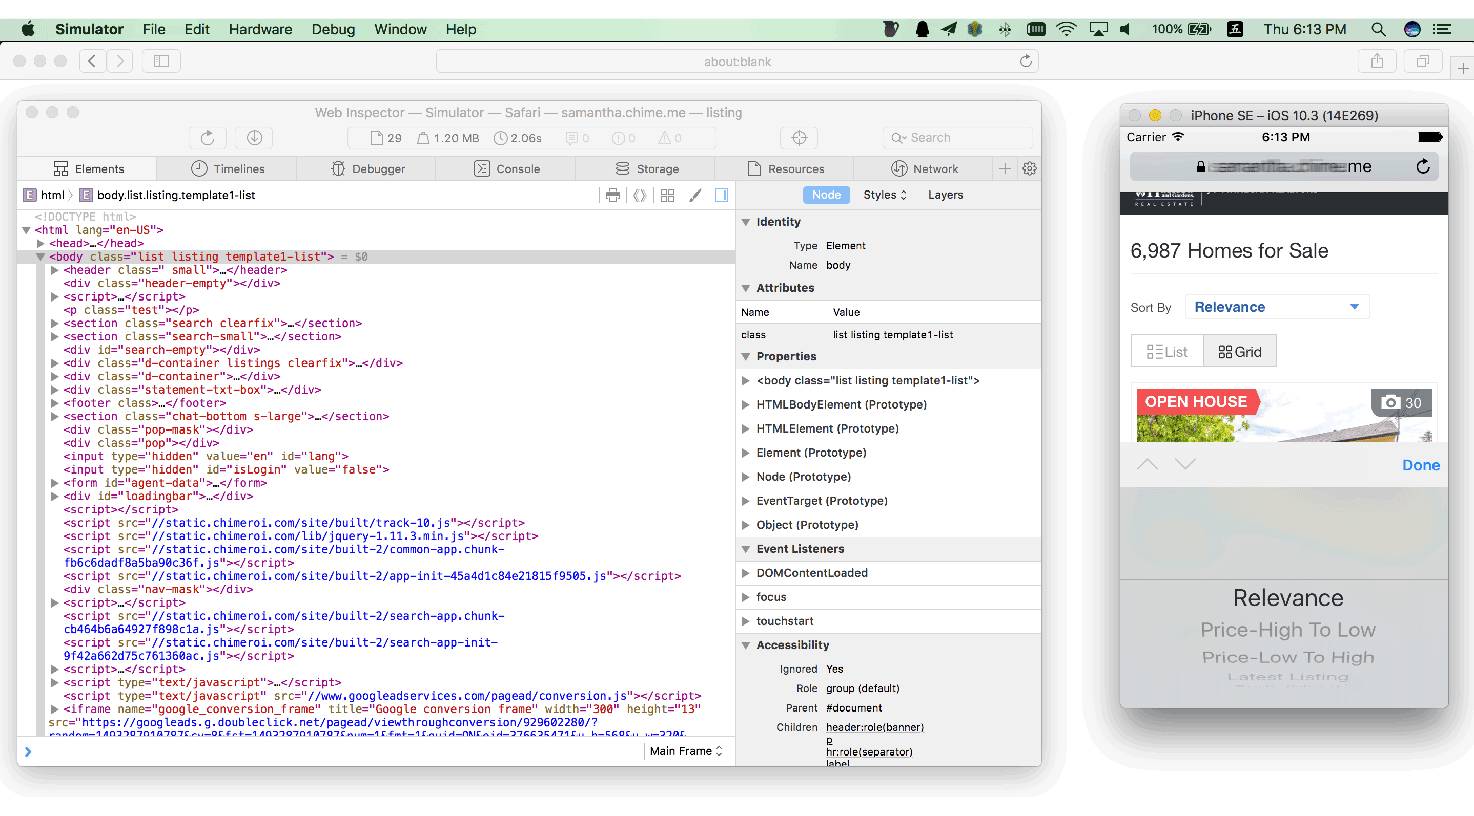This screenshot has width=1474, height=816.
Task: Expand the DOMContentLoaded listener
Action: (x=746, y=573)
